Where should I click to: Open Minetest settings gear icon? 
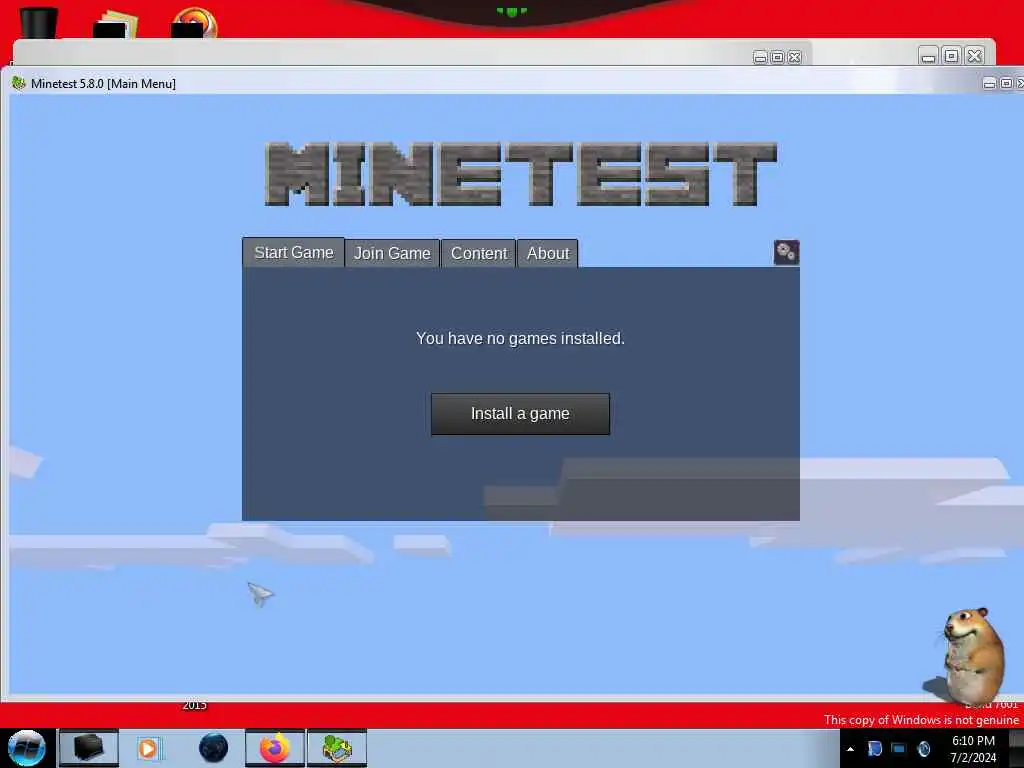click(786, 252)
